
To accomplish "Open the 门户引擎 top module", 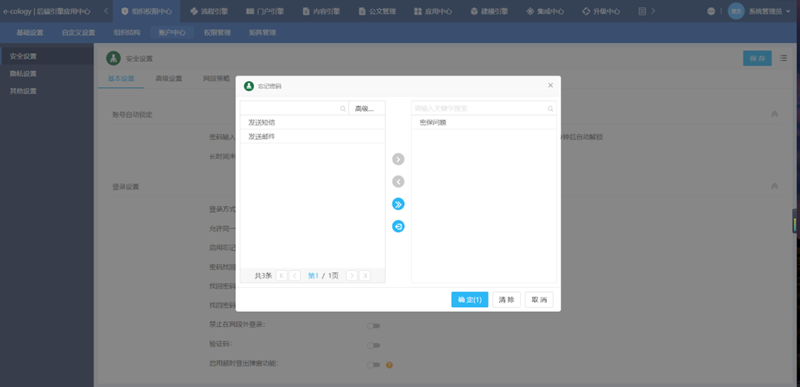I will 265,11.
